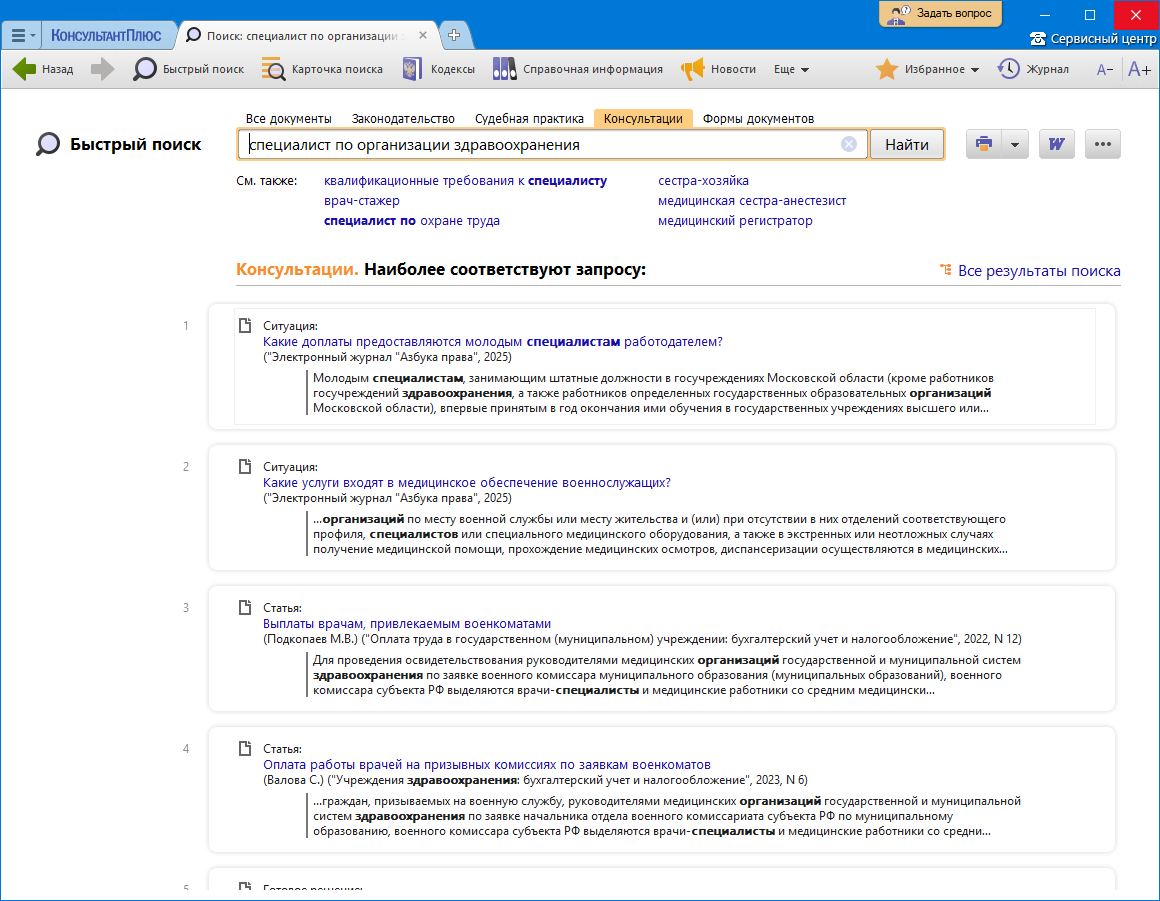Click the green Back arrow icon
Viewport: 1160px width, 901px height.
pos(24,69)
